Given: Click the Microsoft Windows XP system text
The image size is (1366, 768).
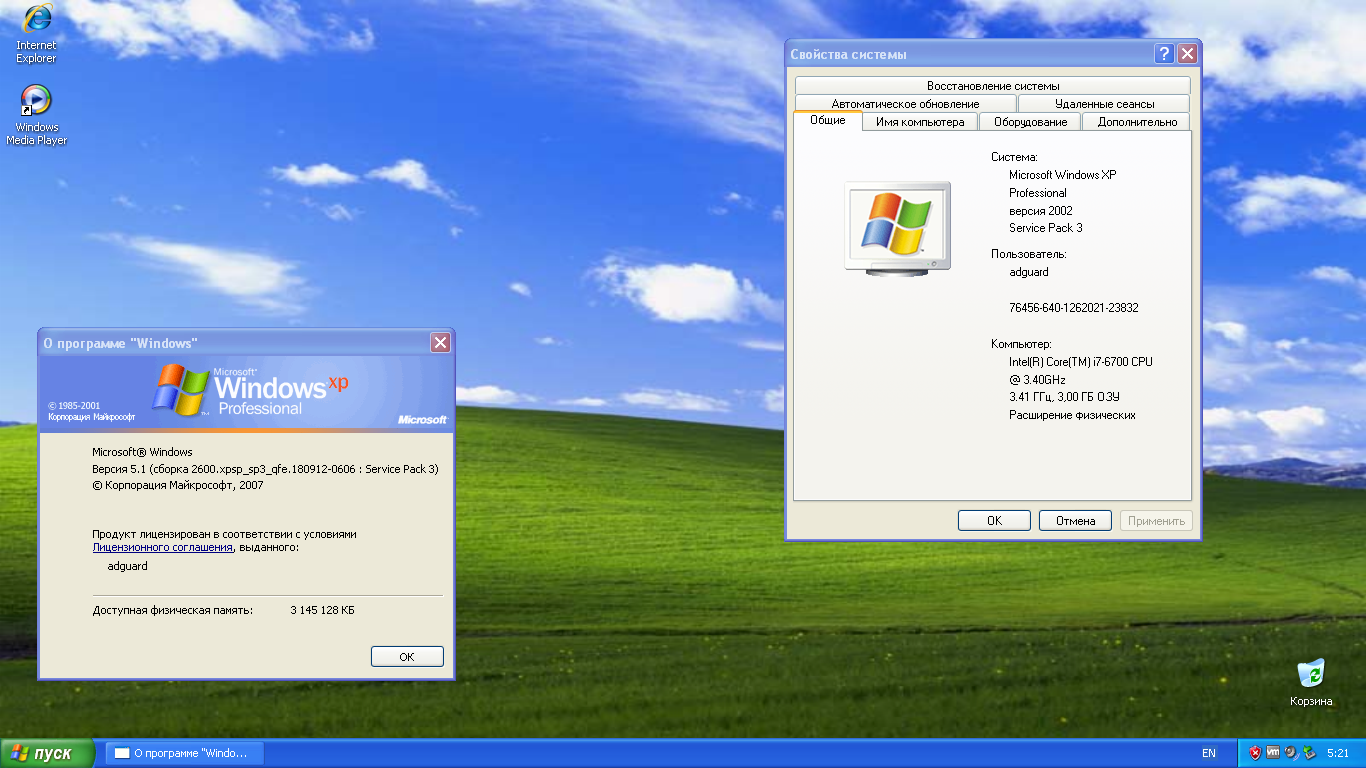Looking at the screenshot, I should point(1062,175).
